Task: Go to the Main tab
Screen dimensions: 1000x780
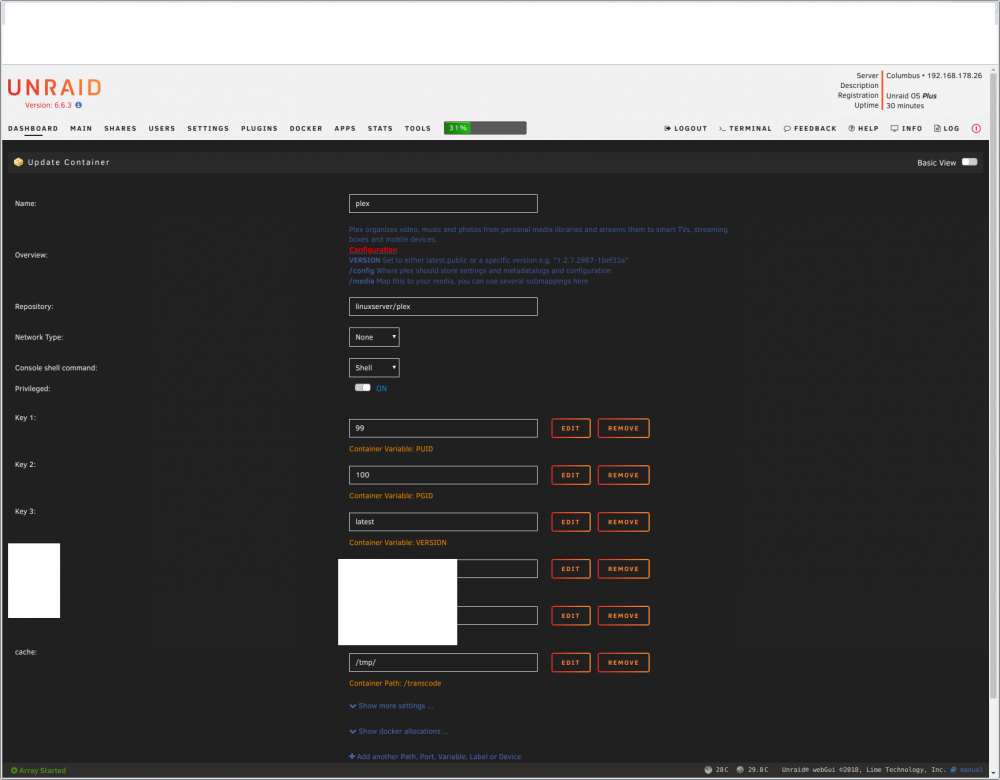Action: click(x=81, y=128)
